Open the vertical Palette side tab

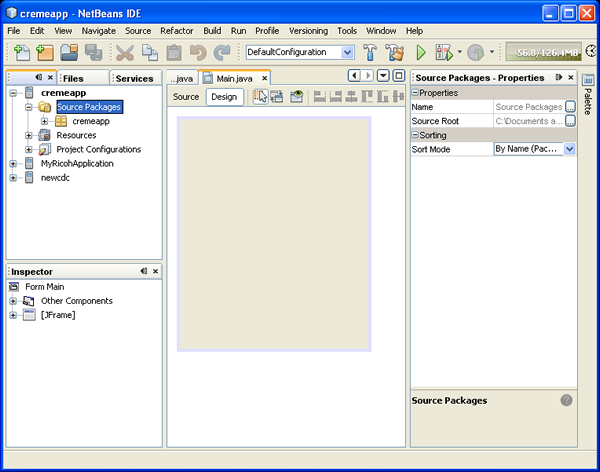587,96
